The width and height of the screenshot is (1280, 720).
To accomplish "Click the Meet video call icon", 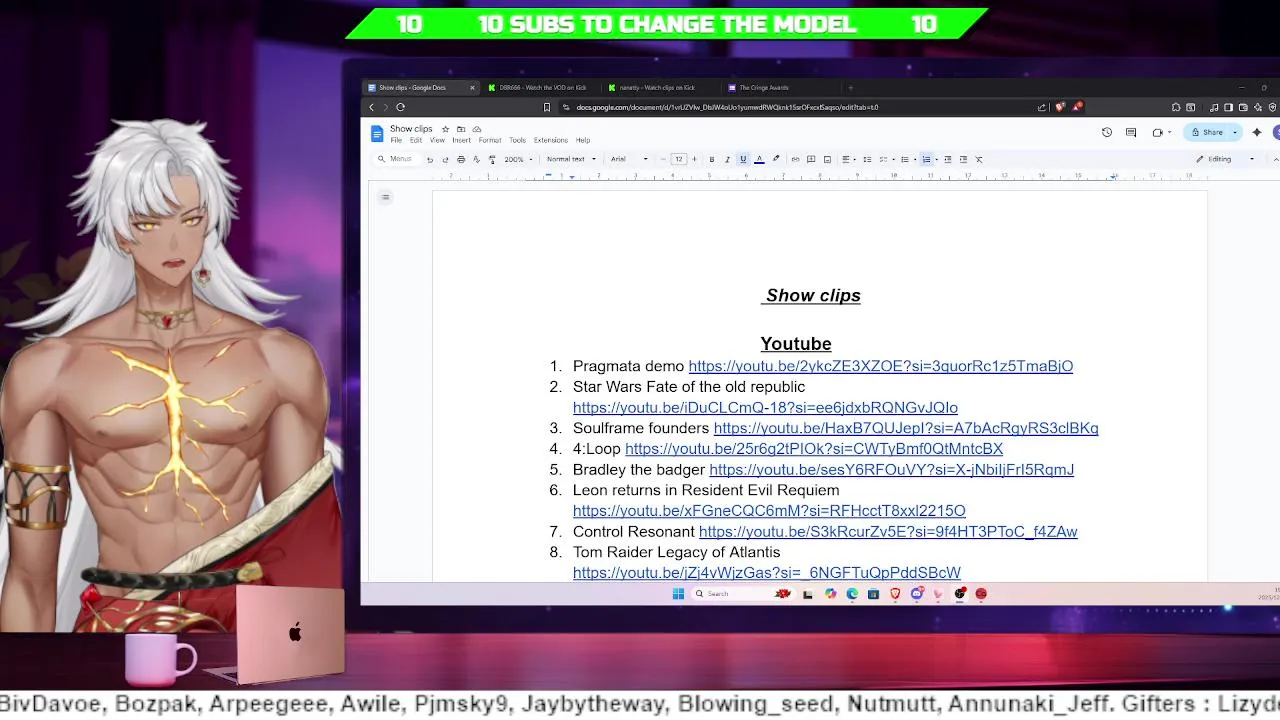I will click(x=1160, y=133).
